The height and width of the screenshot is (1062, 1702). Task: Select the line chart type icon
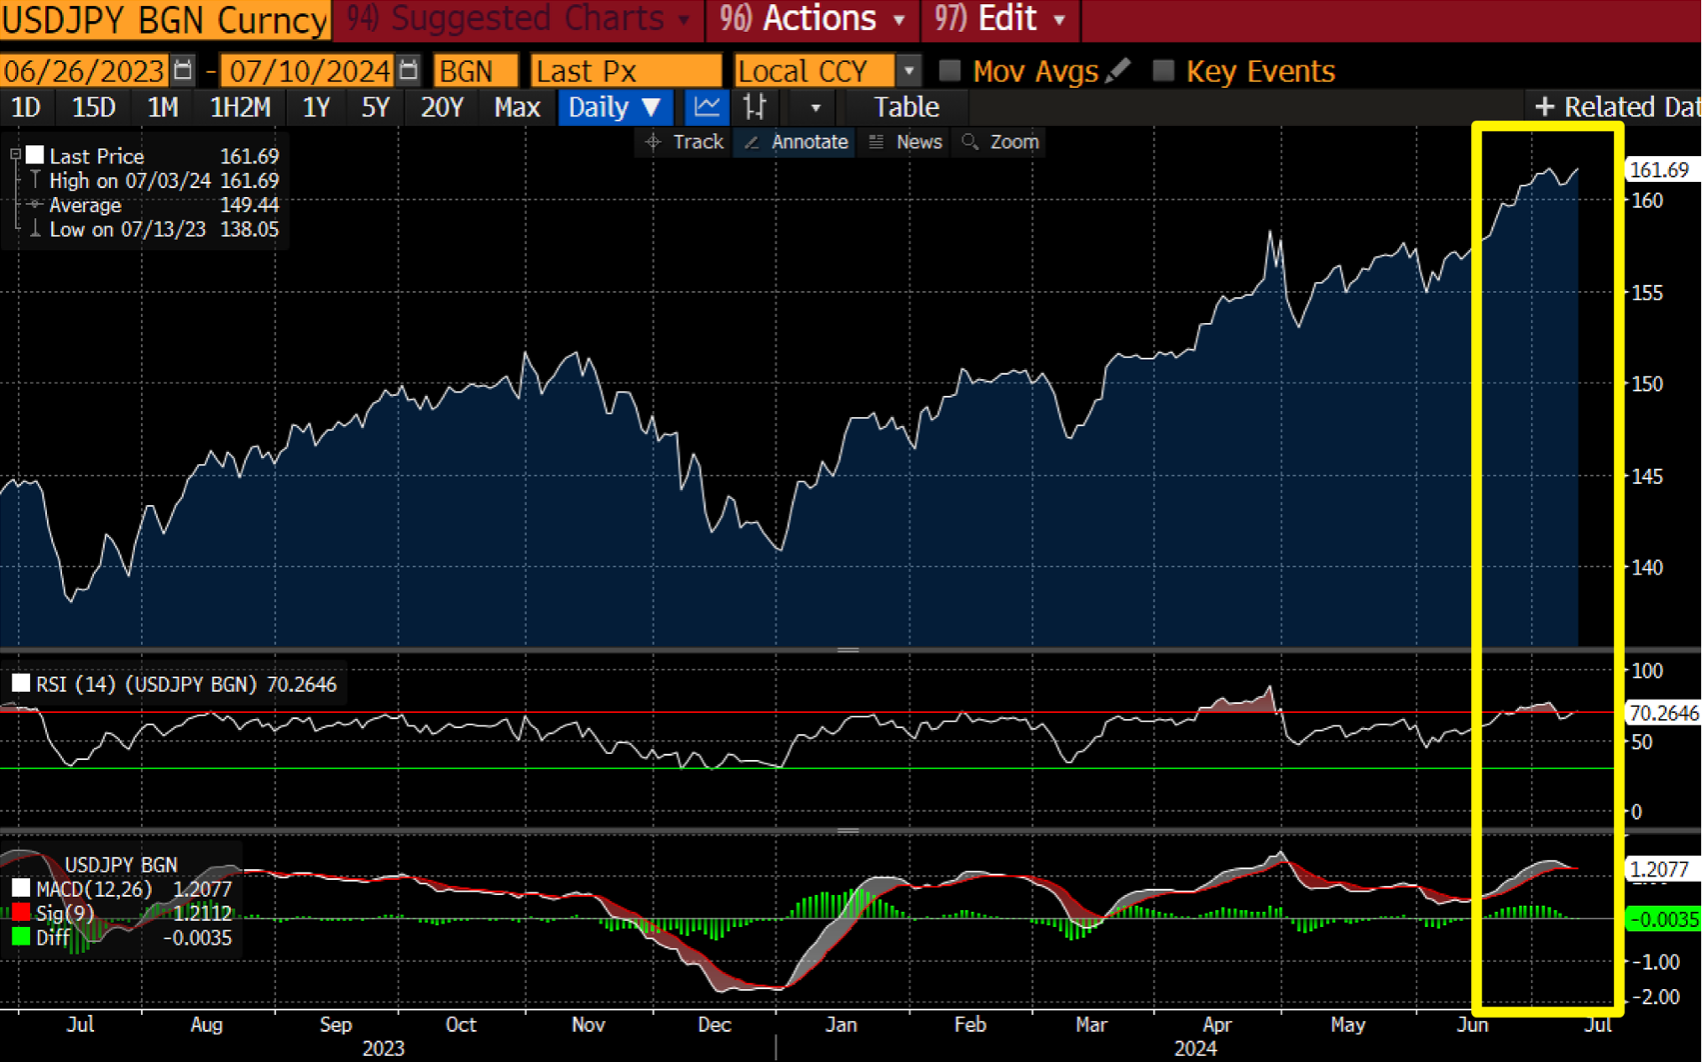pyautogui.click(x=707, y=107)
